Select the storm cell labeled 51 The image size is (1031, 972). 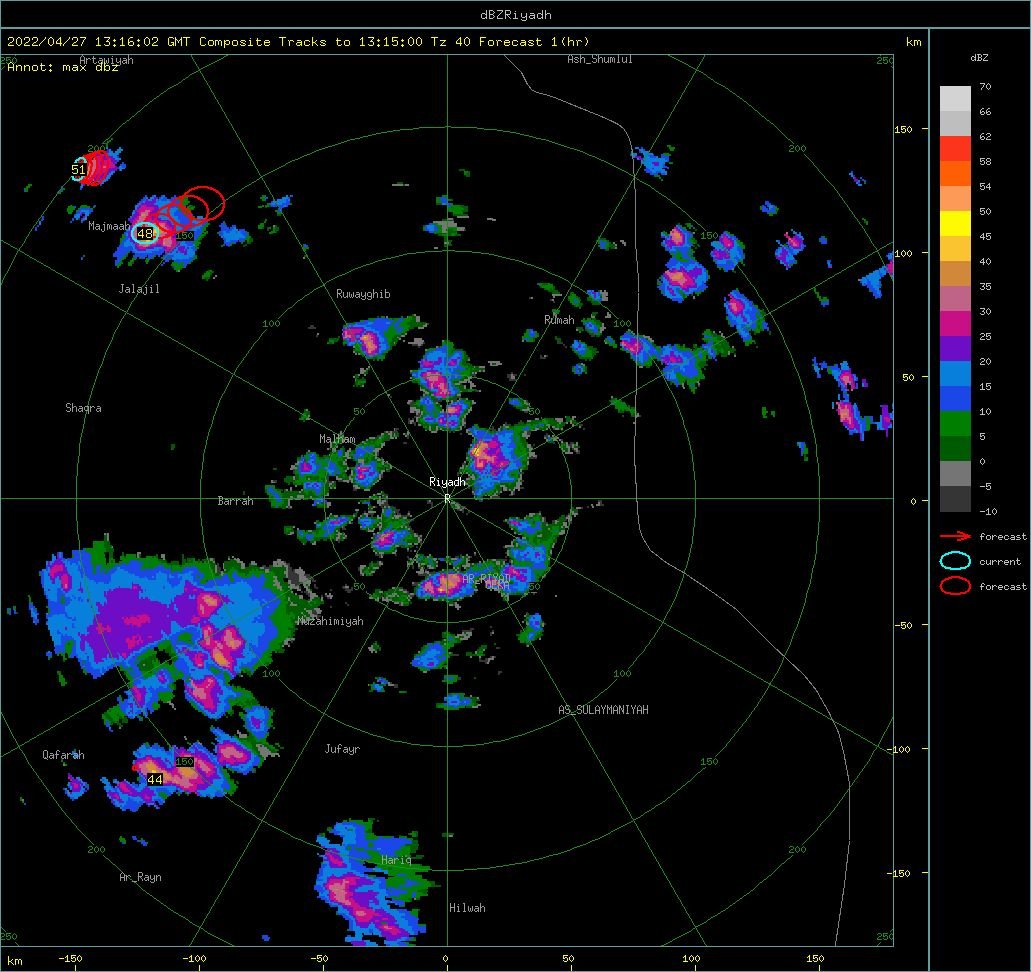coord(78,170)
